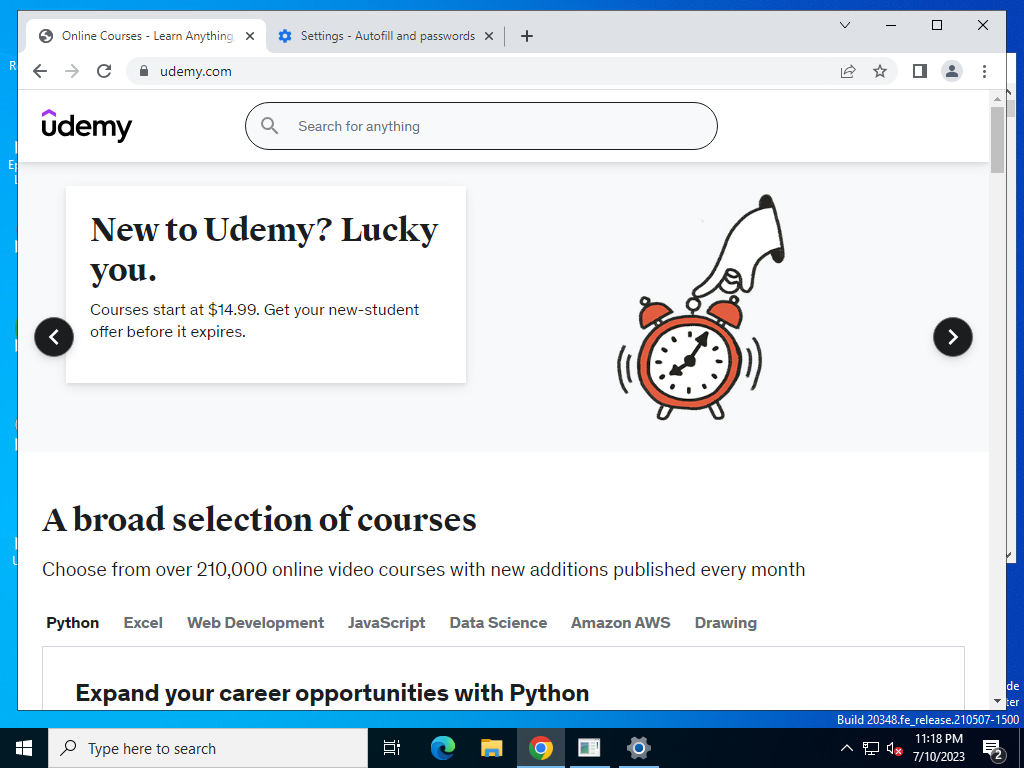1024x768 pixels.
Task: Open the Chrome profile avatar
Action: [x=952, y=71]
